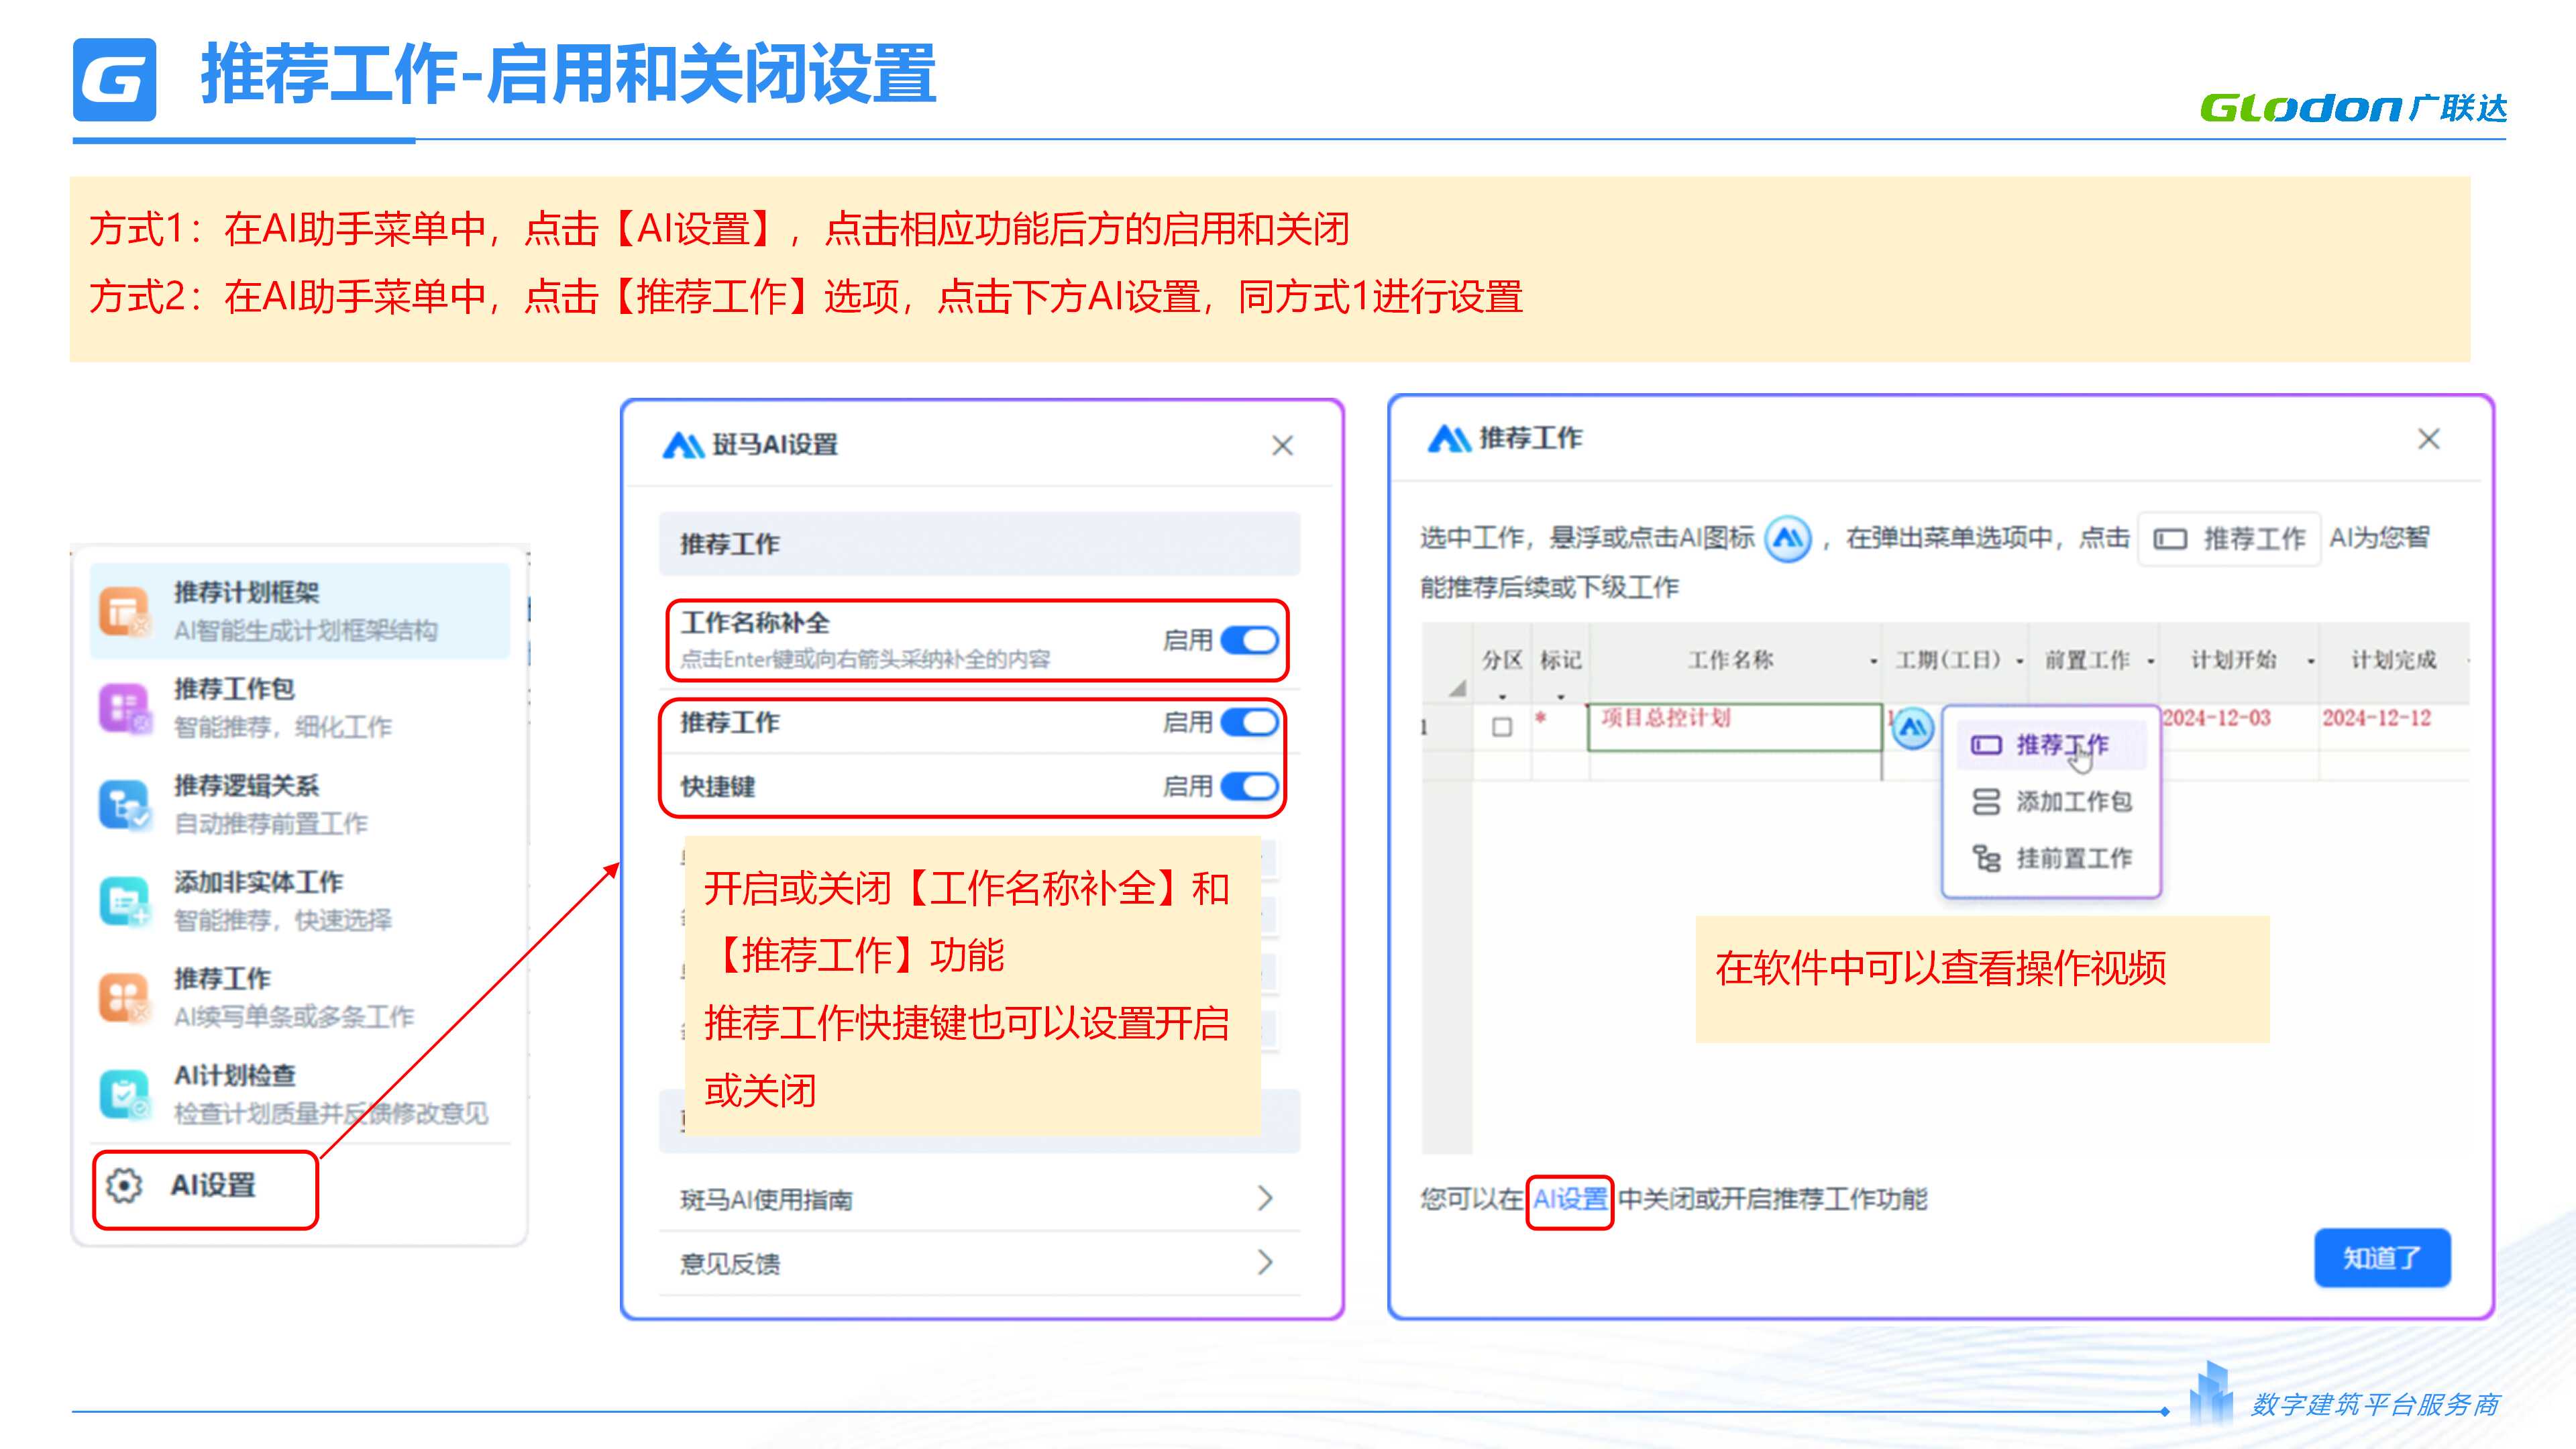Image resolution: width=2576 pixels, height=1449 pixels.
Task: Click the table select-all corner cell
Action: pyautogui.click(x=1447, y=663)
